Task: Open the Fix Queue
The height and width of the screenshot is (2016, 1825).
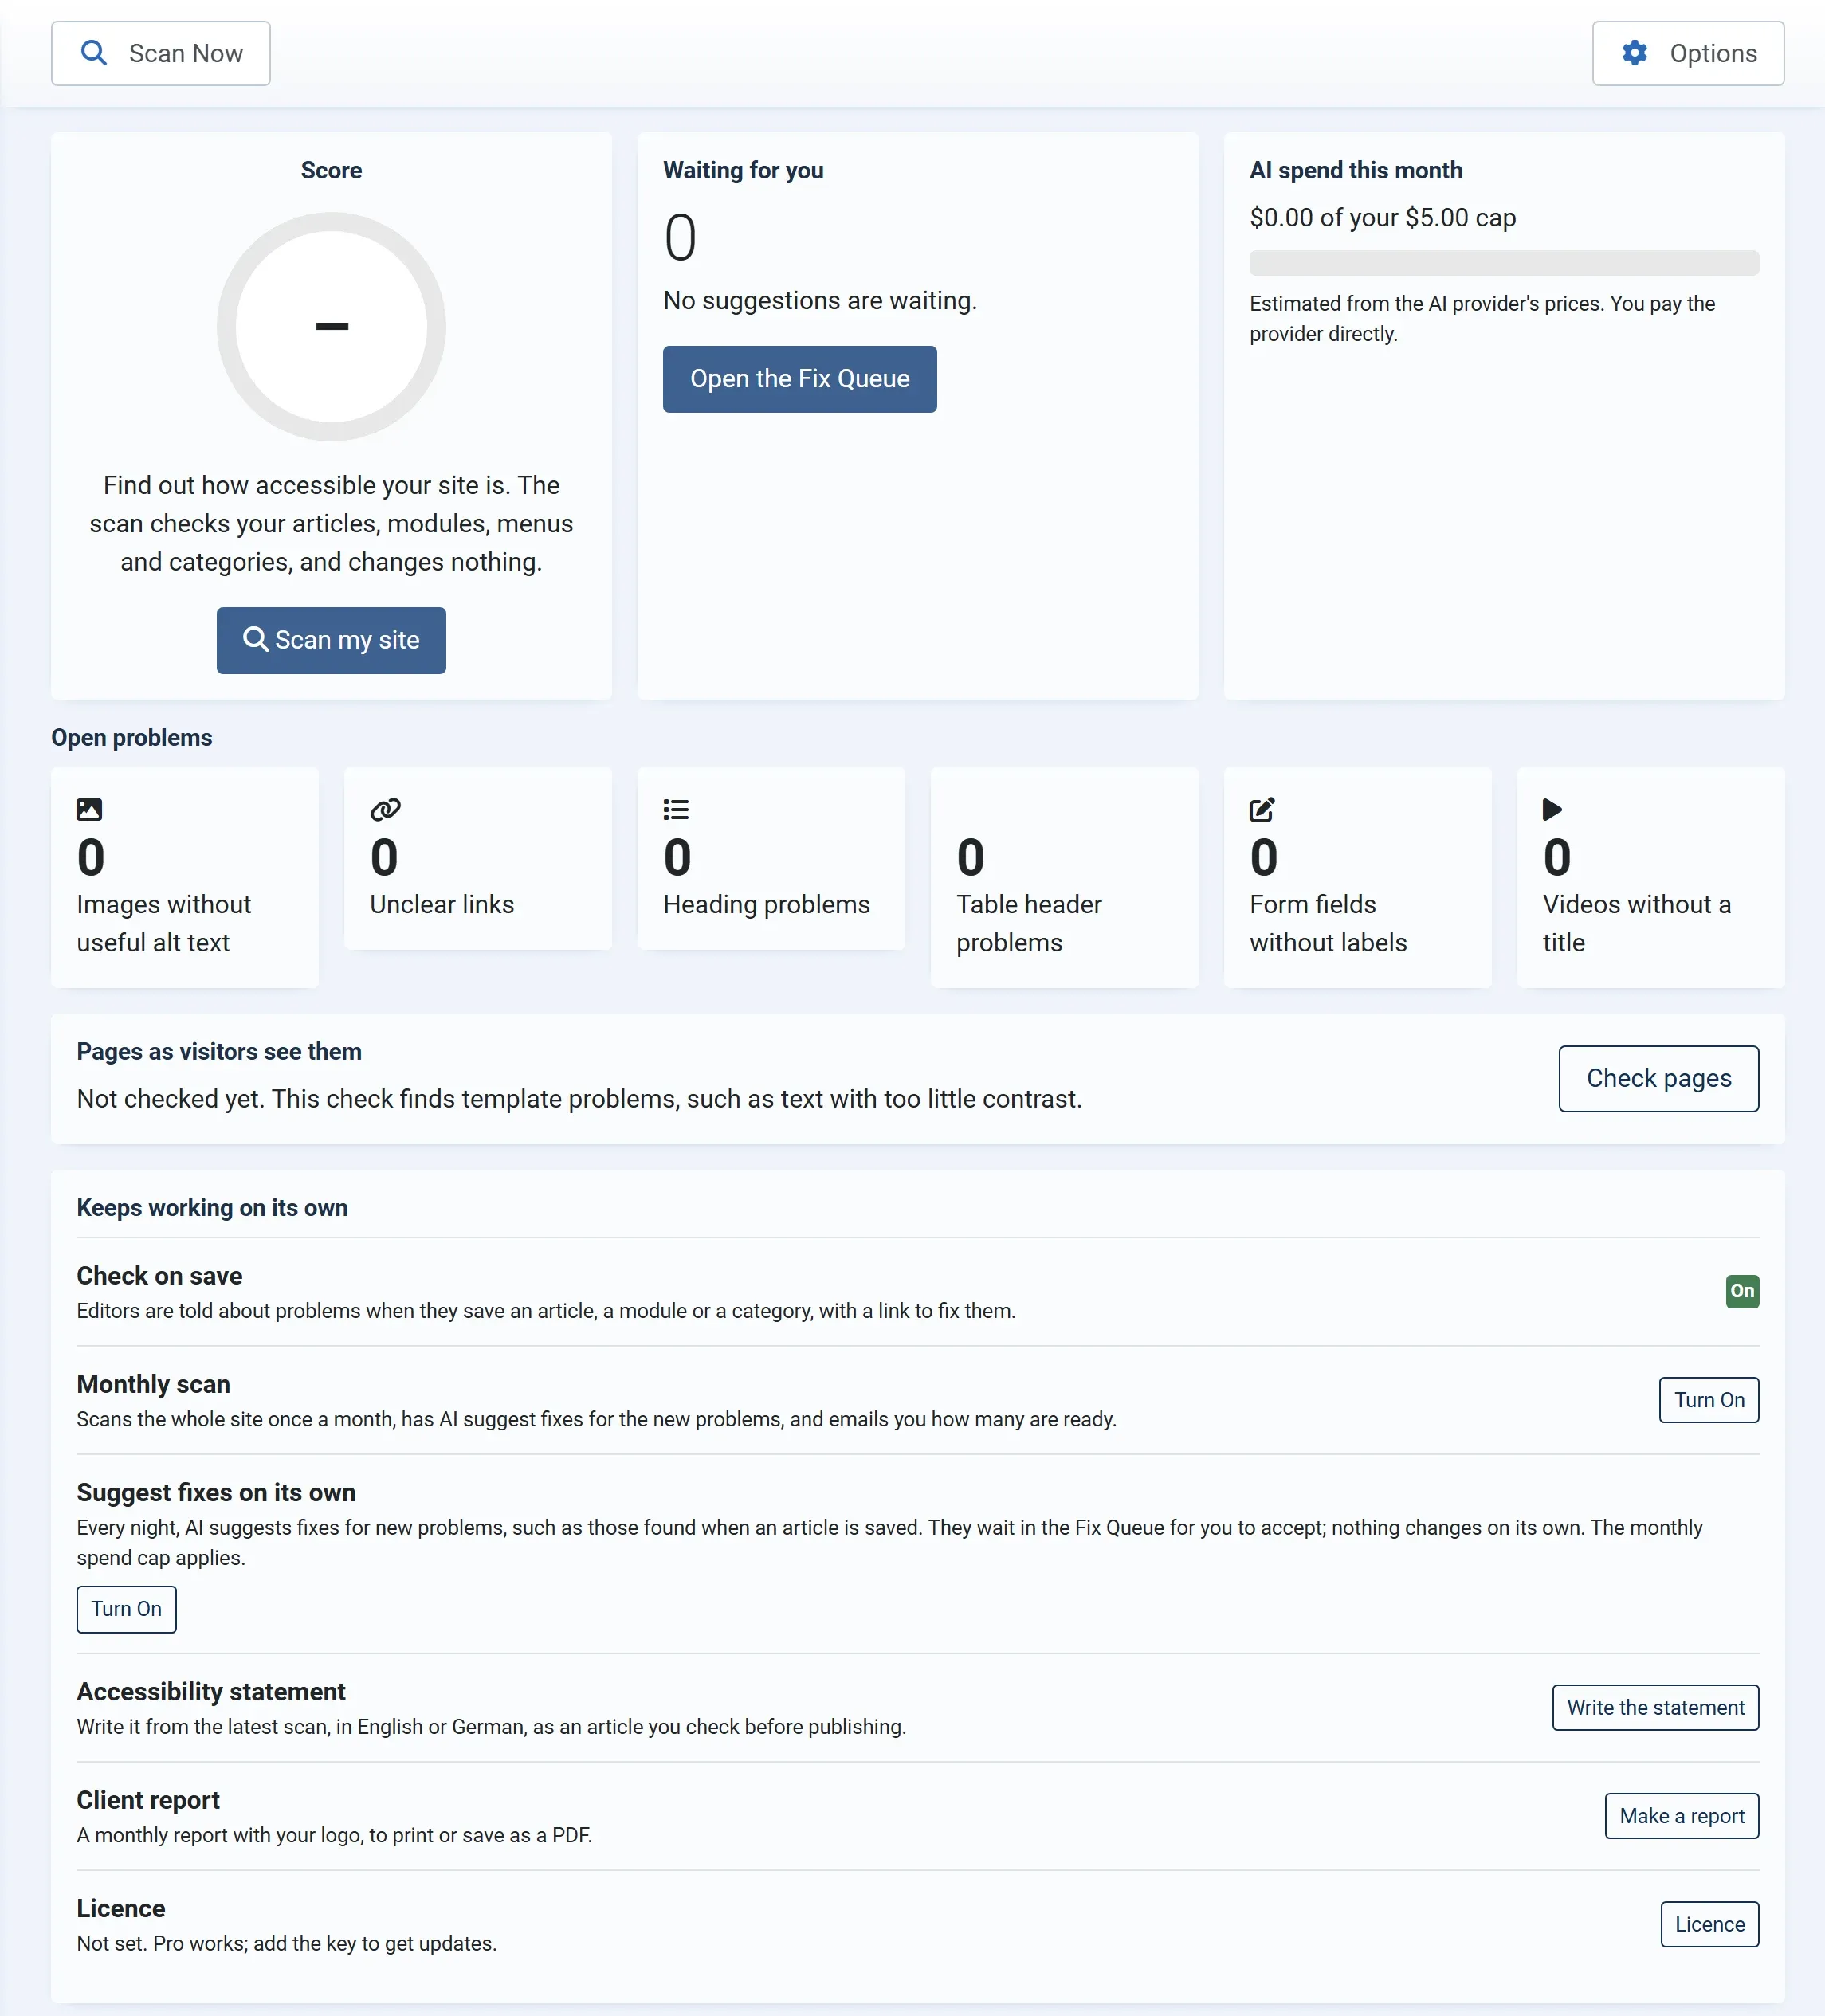Action: pyautogui.click(x=799, y=379)
